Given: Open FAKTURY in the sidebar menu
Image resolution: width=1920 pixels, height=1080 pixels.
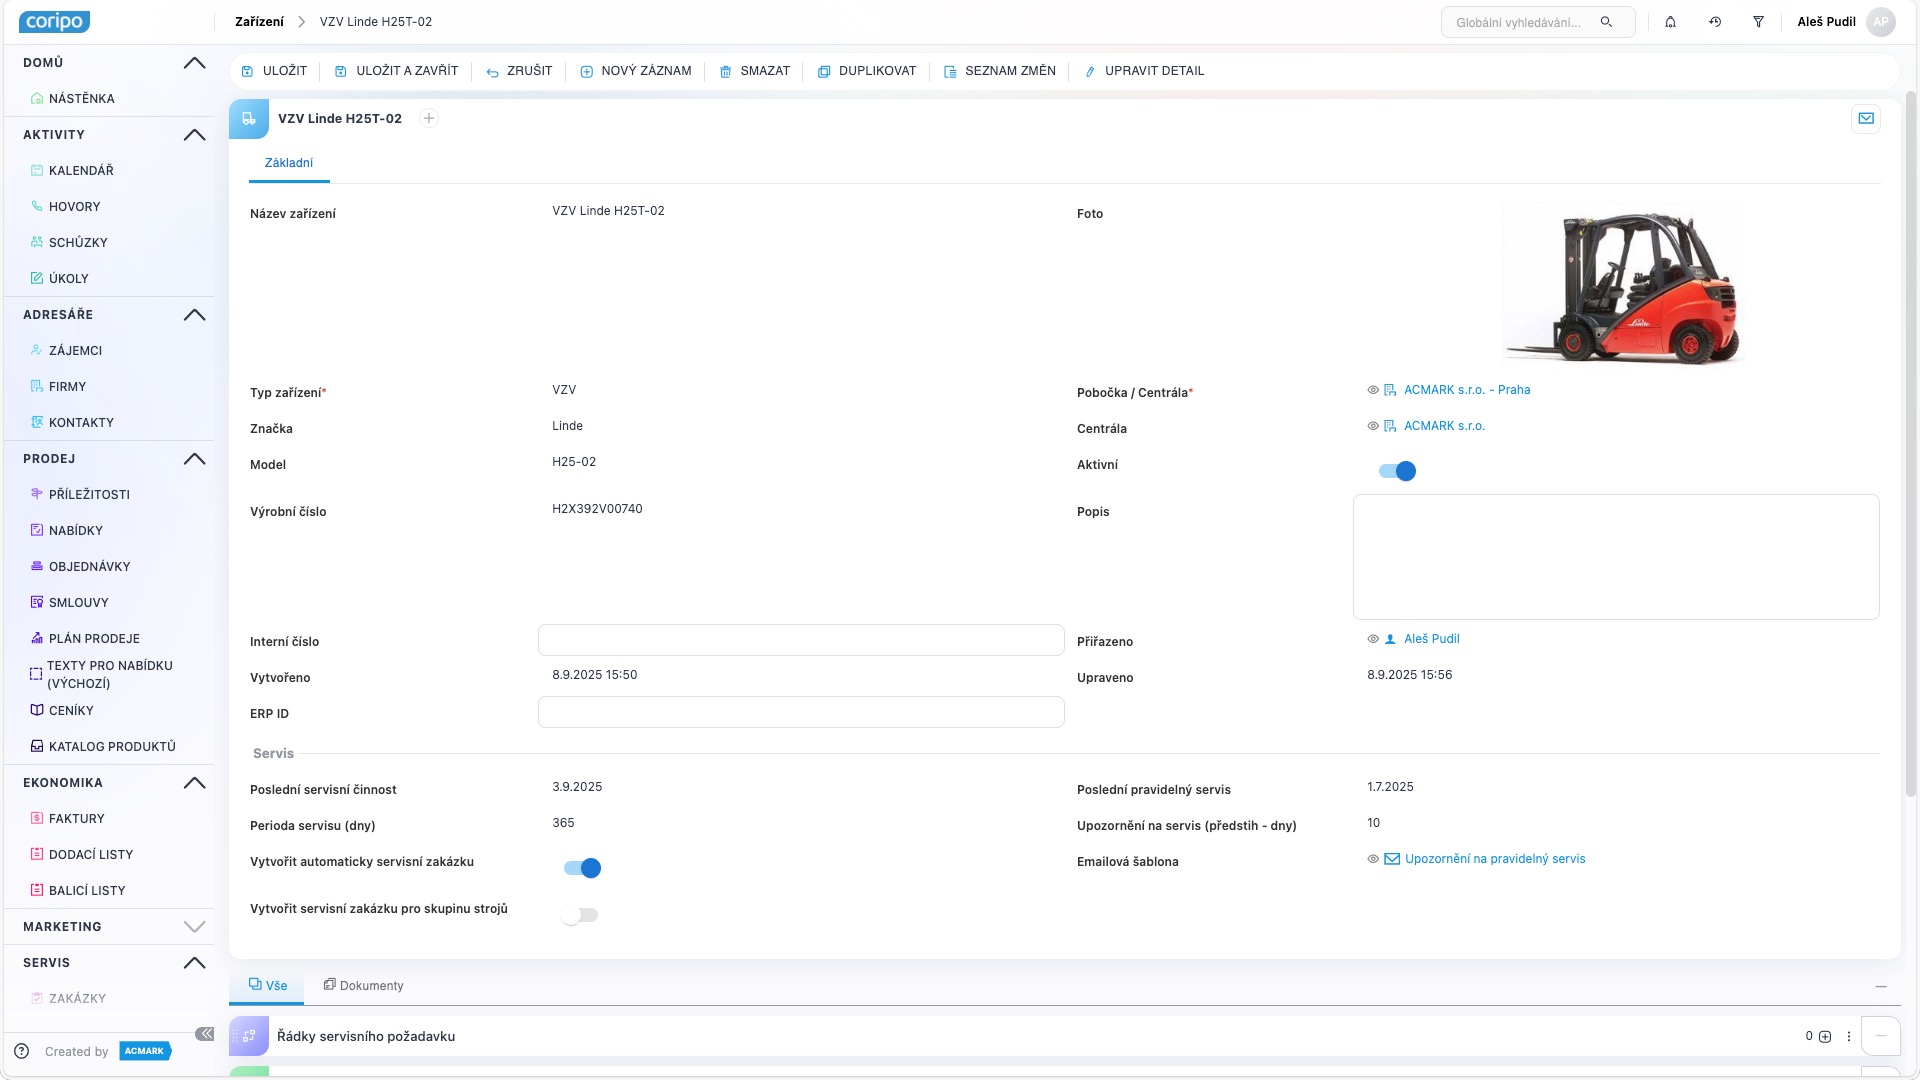Looking at the screenshot, I should (x=77, y=819).
